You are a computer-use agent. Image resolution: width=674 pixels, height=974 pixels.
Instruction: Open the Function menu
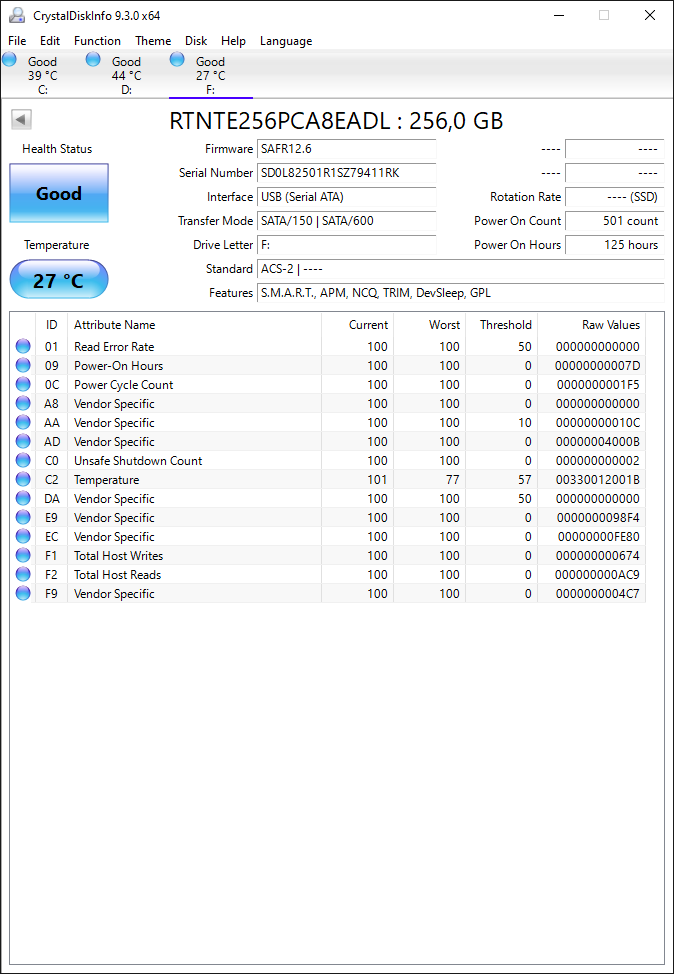pos(97,41)
